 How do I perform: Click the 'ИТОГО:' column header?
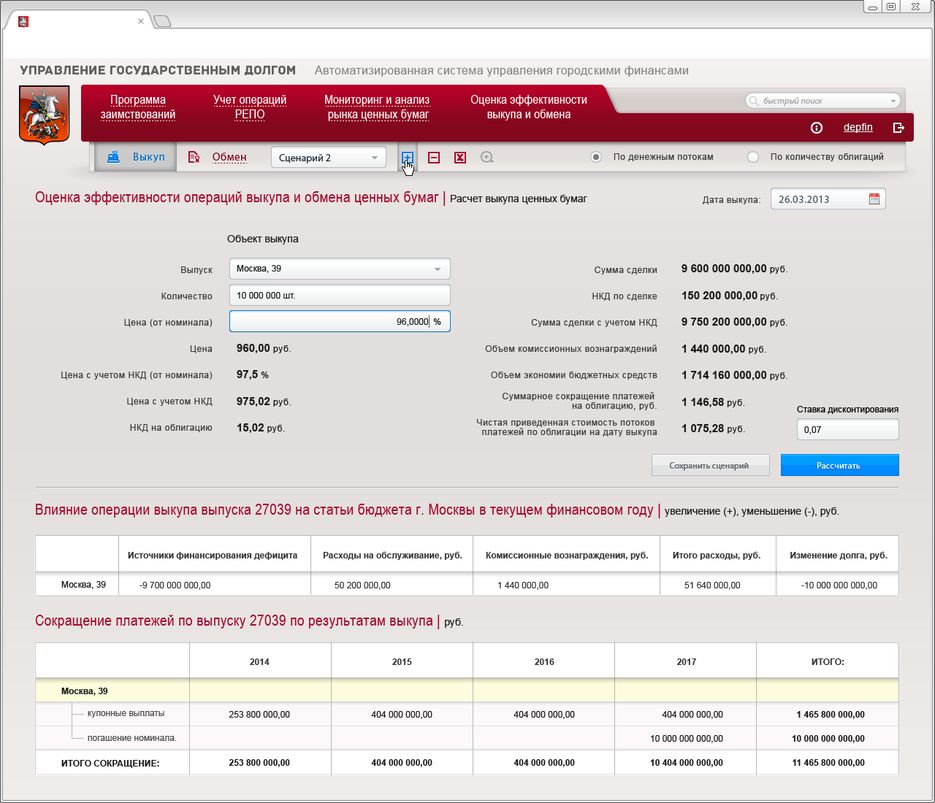coord(828,662)
